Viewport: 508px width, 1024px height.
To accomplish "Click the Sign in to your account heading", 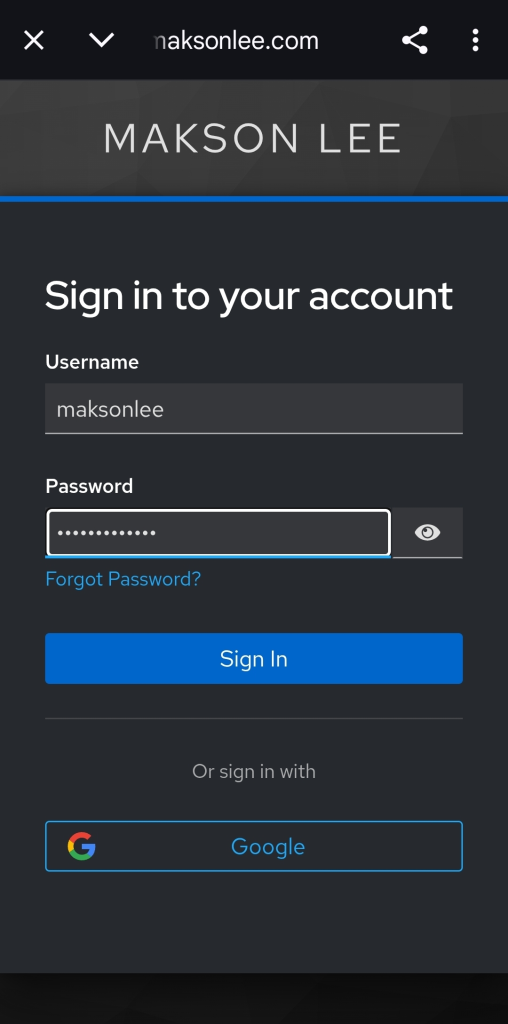I will (x=248, y=296).
